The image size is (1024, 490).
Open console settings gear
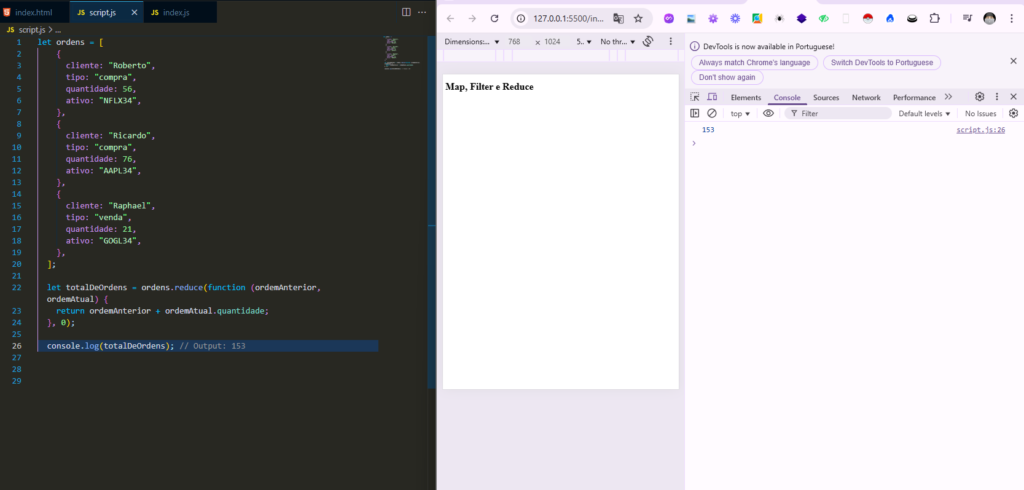click(1013, 113)
